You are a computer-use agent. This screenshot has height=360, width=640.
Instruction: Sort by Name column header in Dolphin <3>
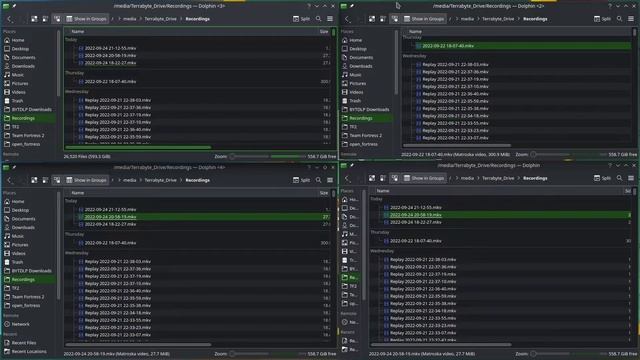78,31
